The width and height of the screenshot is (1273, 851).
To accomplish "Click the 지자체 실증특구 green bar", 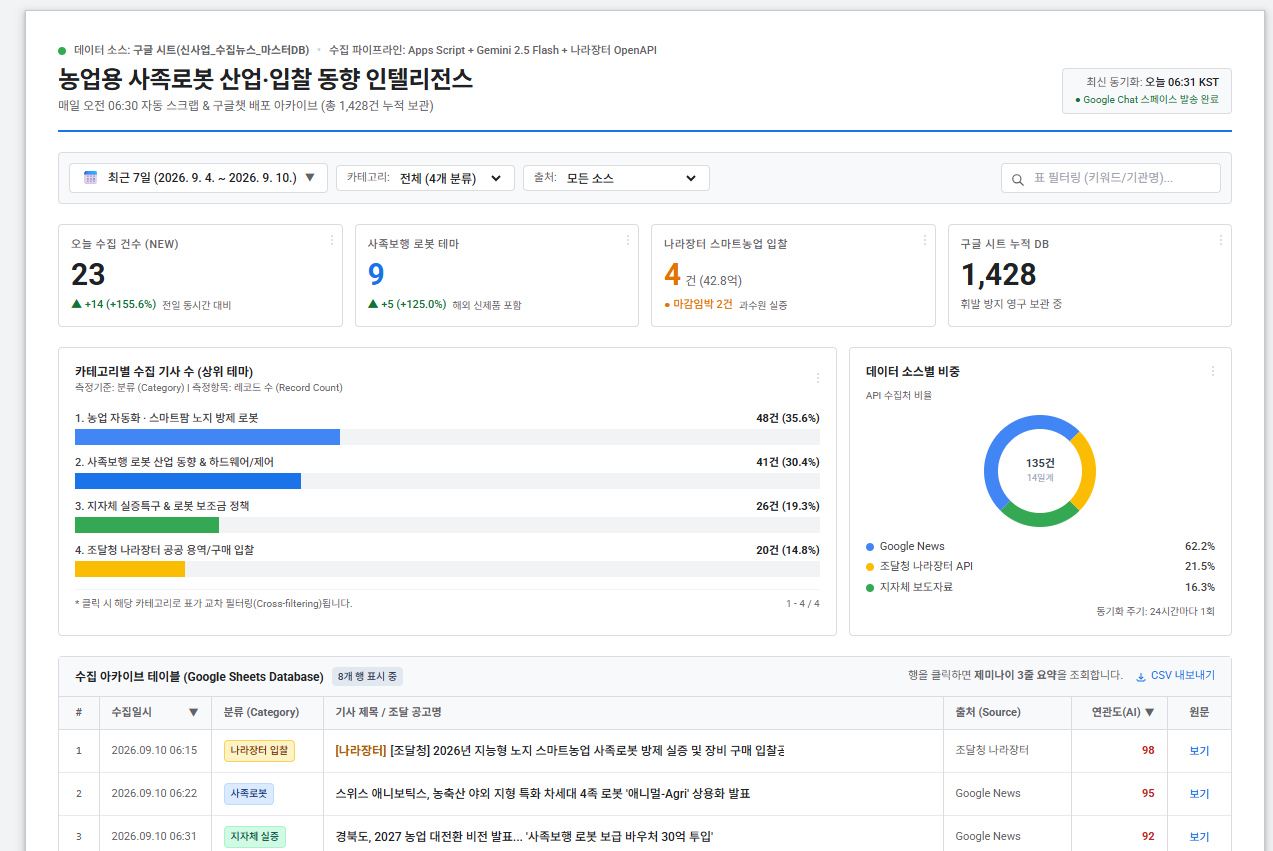I will click(x=147, y=525).
